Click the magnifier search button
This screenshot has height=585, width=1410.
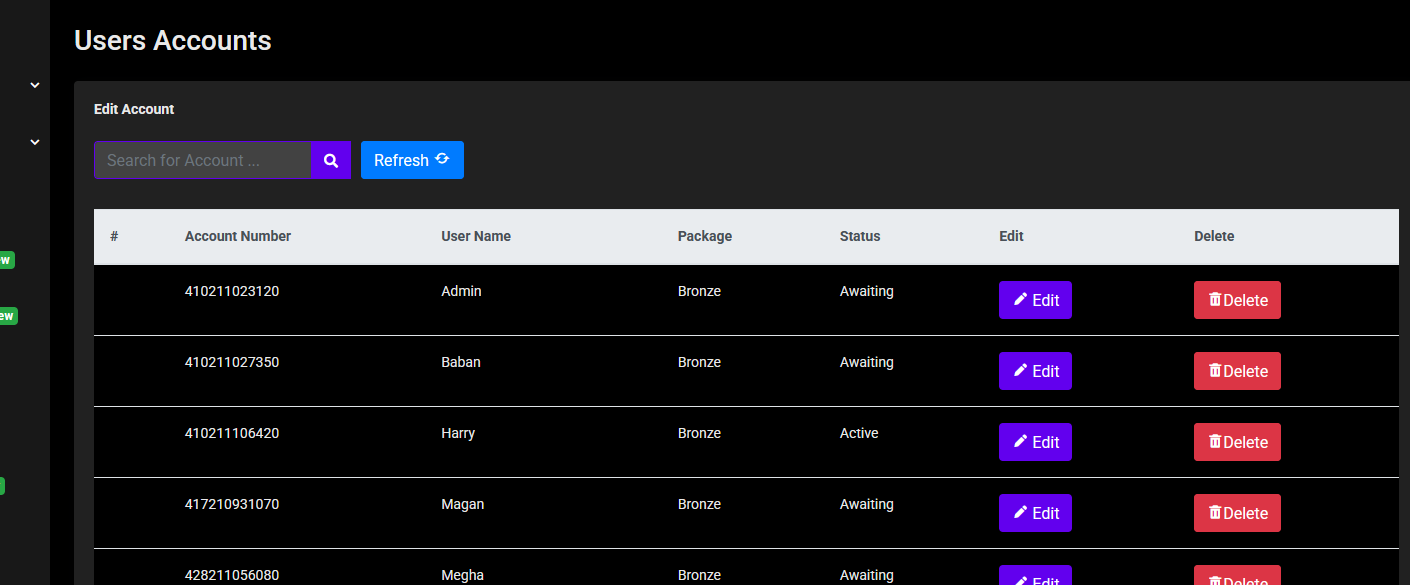coord(331,160)
